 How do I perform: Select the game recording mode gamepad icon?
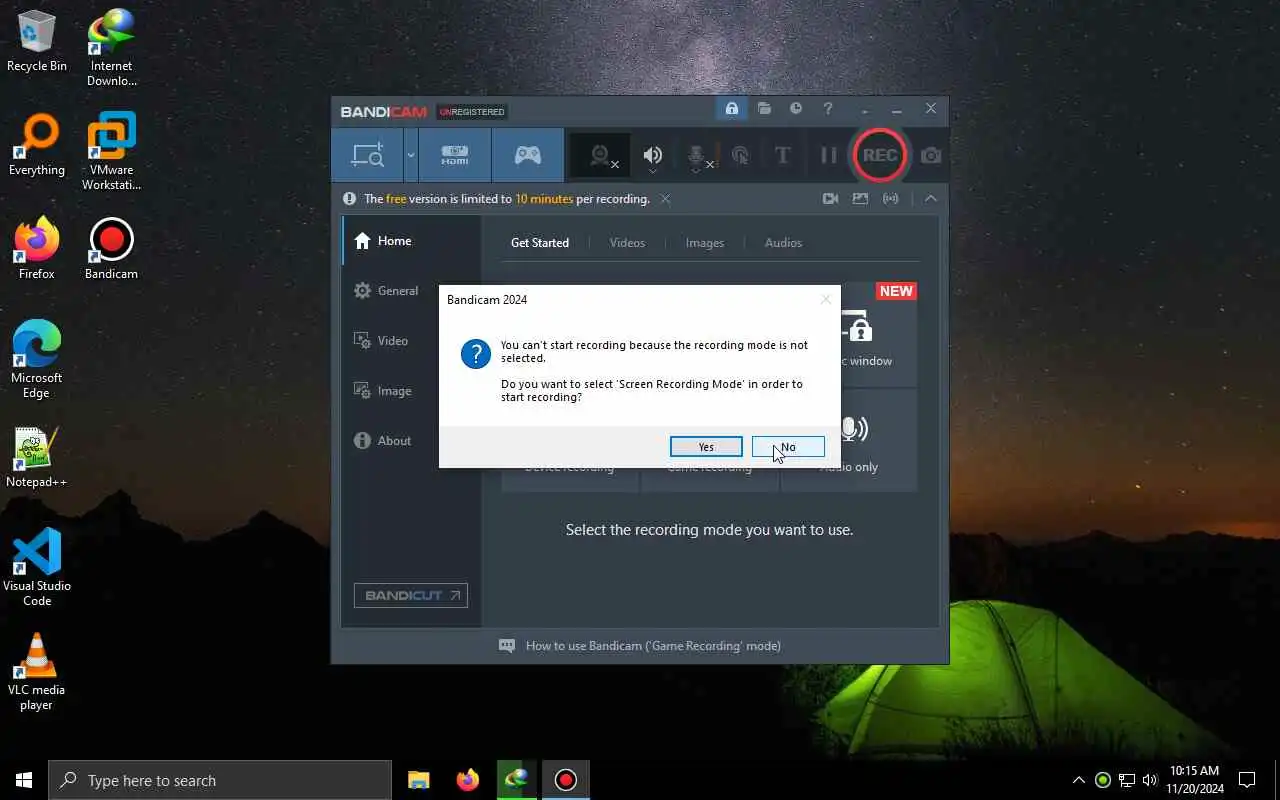tap(527, 155)
